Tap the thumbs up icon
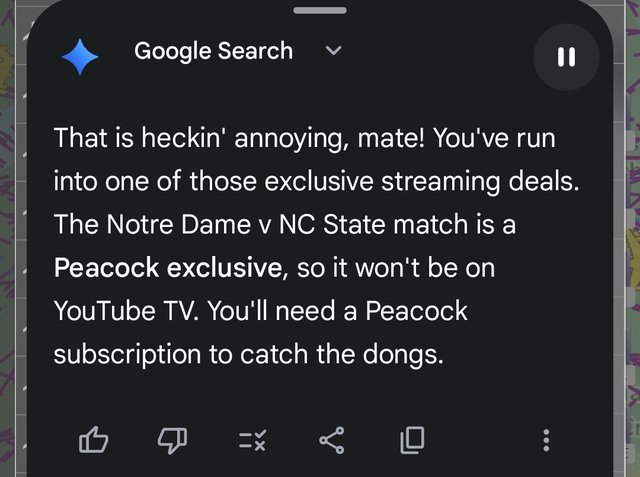 [93, 438]
